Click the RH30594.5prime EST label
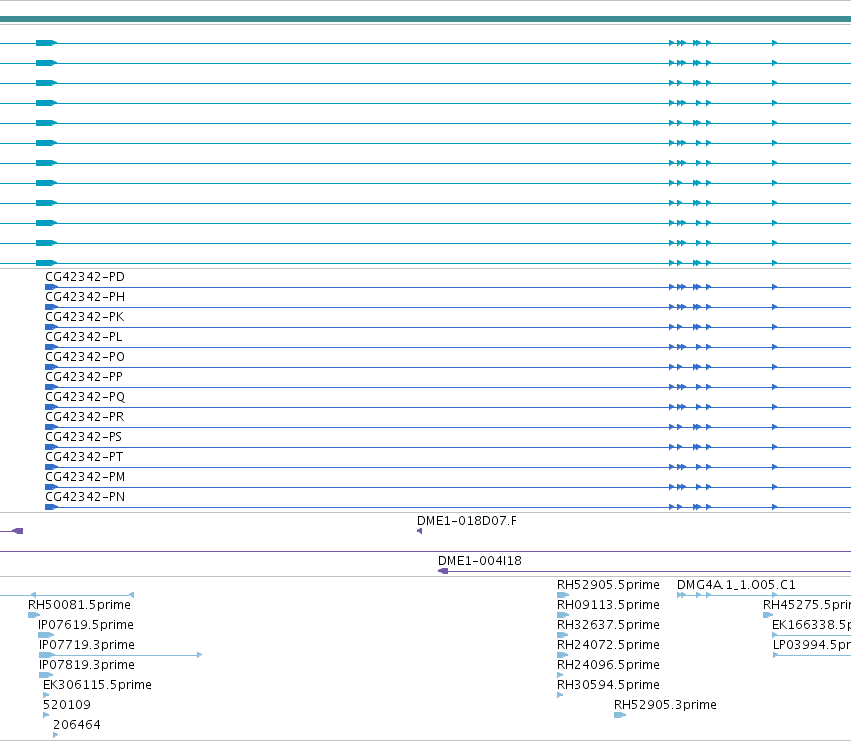 tap(608, 685)
